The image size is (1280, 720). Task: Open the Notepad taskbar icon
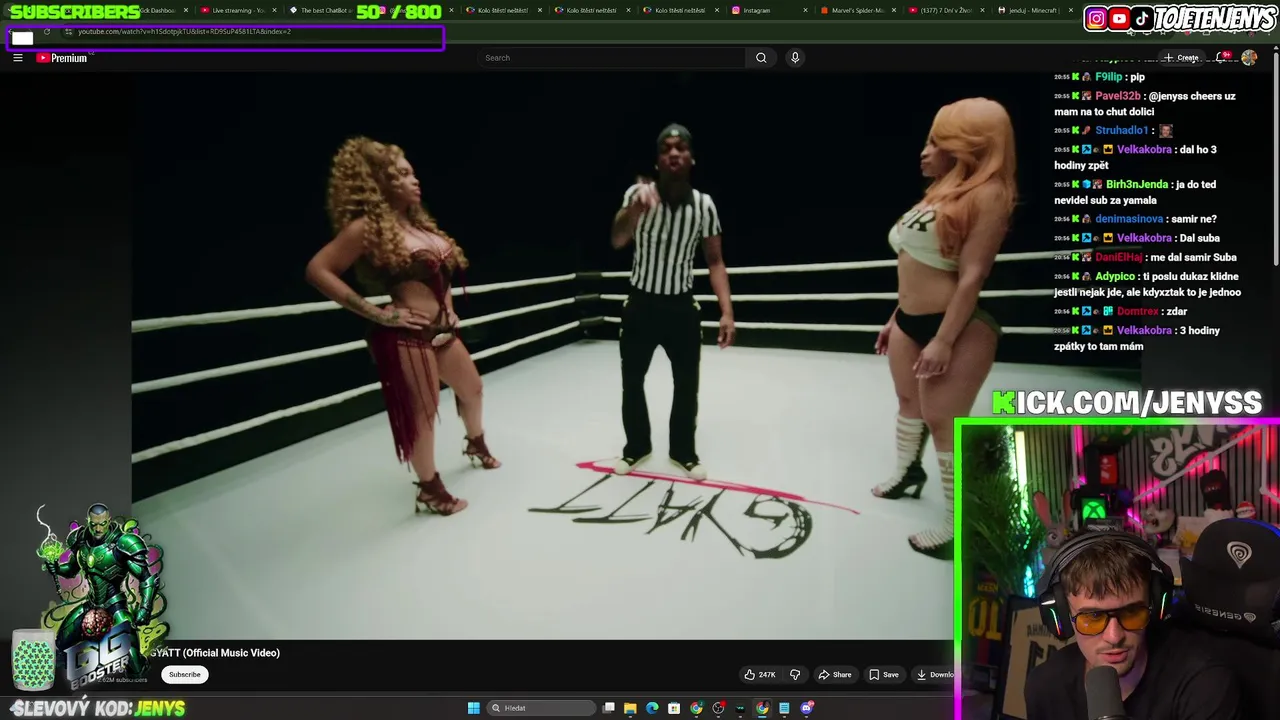[784, 708]
